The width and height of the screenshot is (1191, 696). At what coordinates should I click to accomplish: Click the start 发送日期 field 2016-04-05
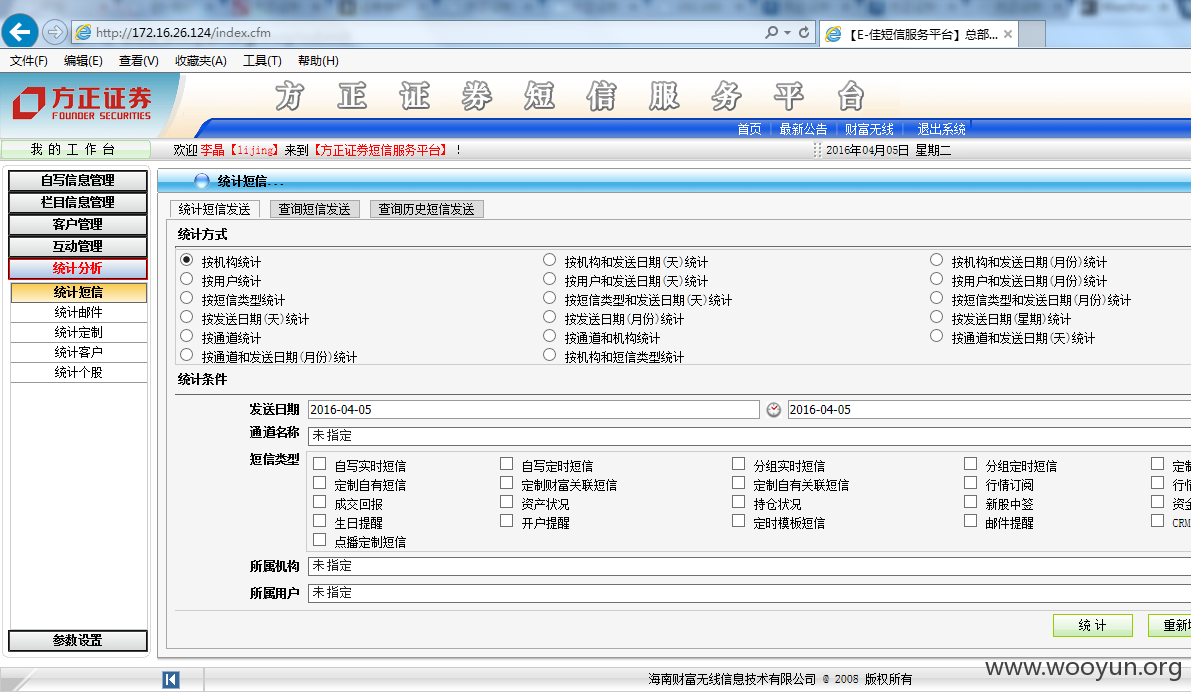(533, 410)
